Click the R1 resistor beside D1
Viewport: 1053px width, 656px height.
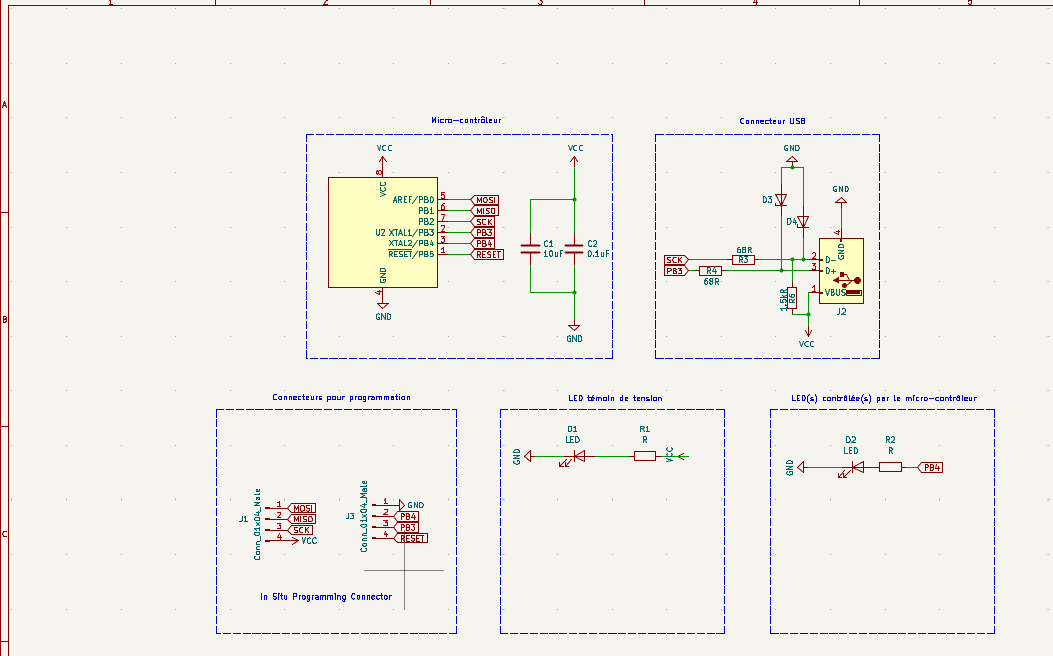click(645, 457)
